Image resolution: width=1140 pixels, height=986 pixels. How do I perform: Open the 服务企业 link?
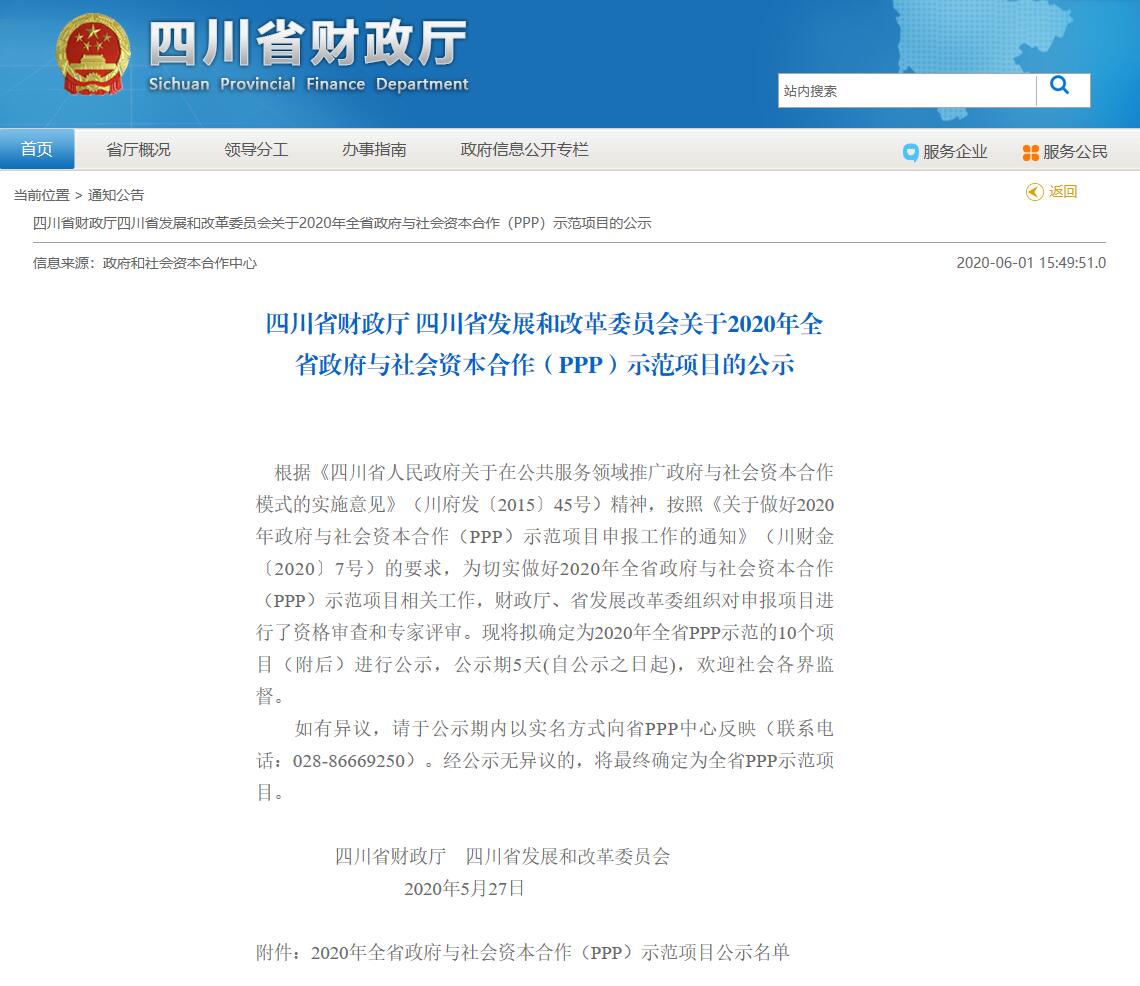pos(954,152)
